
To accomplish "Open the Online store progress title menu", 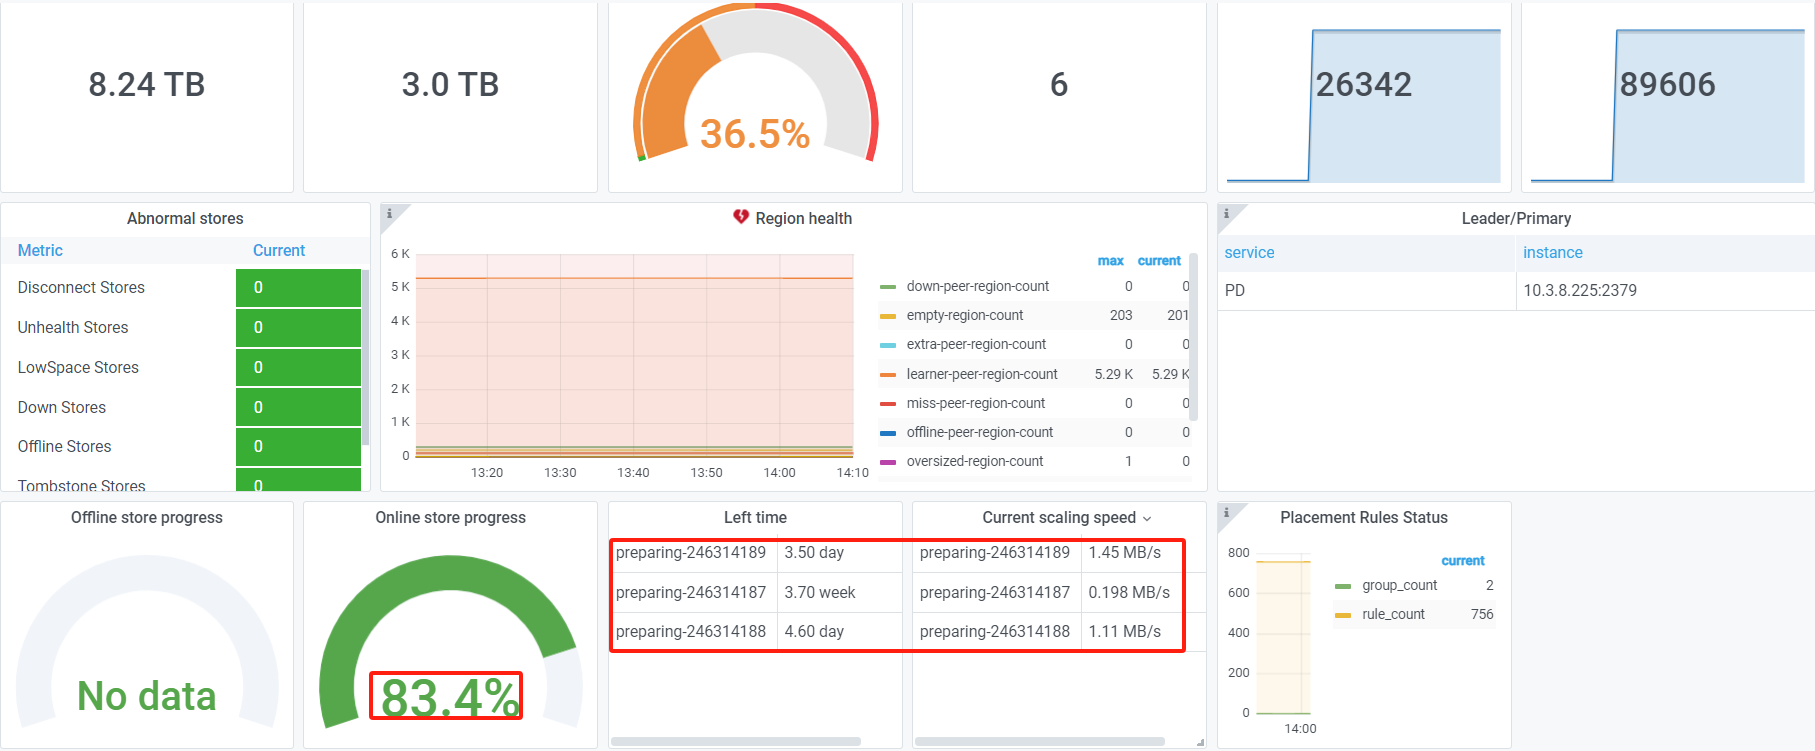I will (x=450, y=517).
